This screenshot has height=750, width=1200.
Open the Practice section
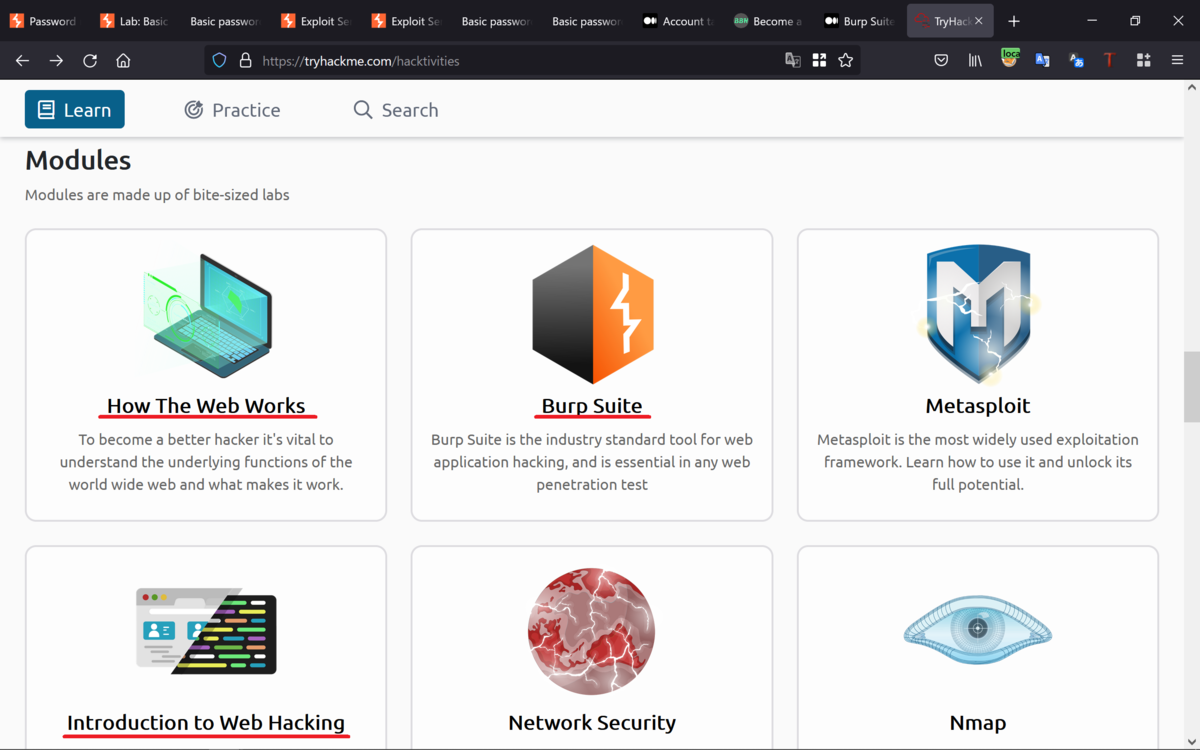(232, 110)
